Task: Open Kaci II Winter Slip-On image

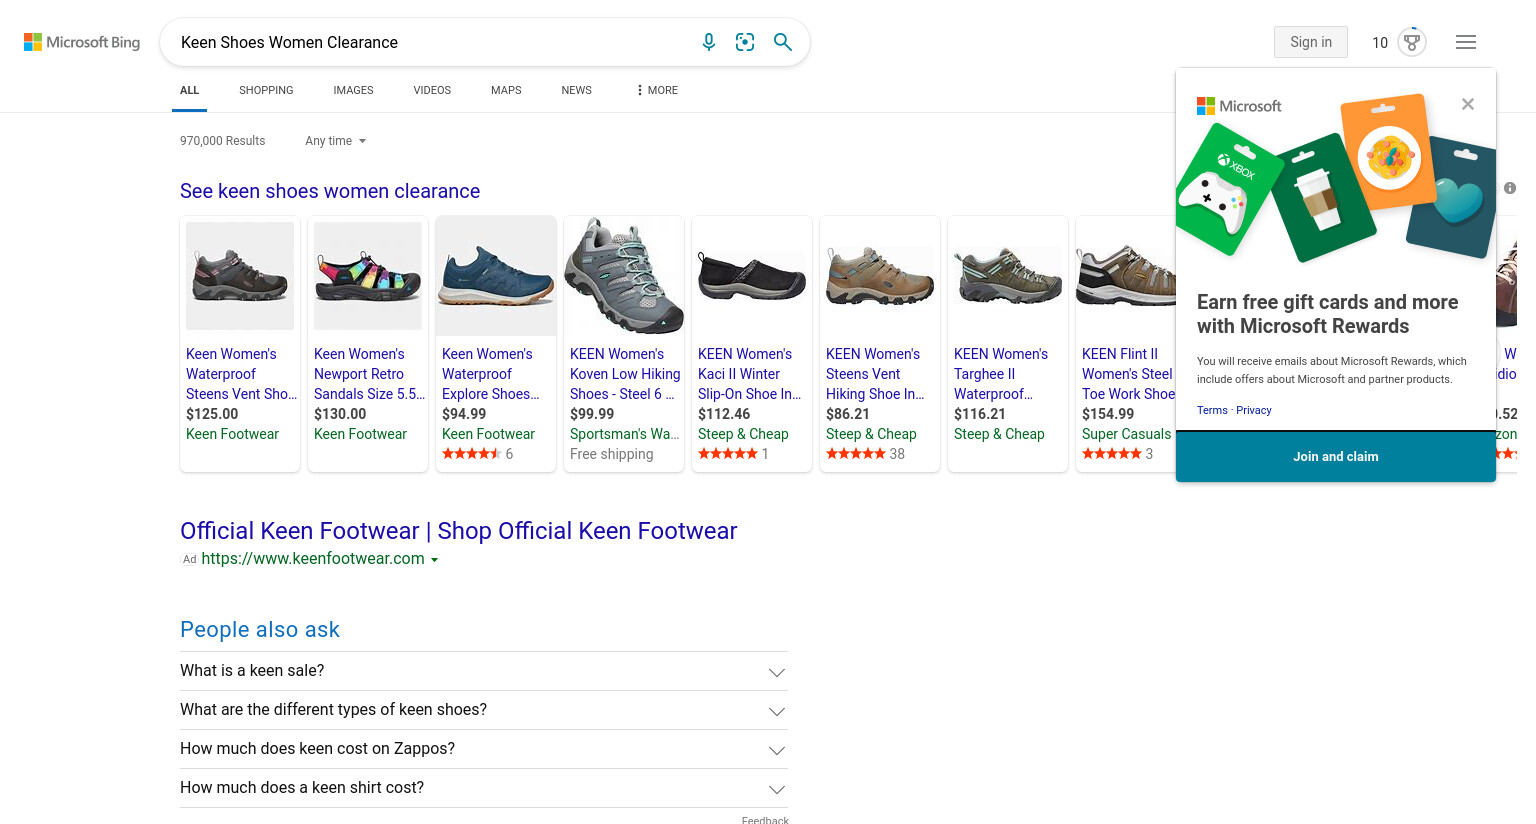Action: click(x=752, y=276)
